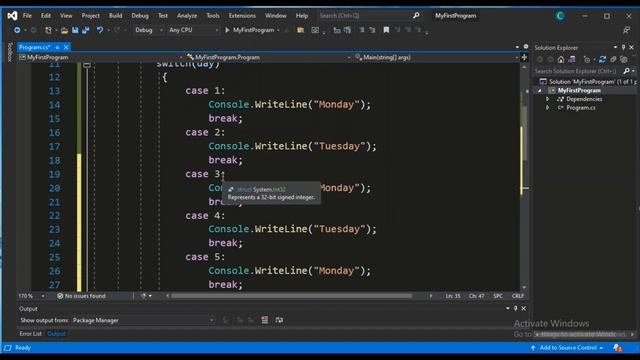Click the bookmark icon in the toolbar

click(386, 30)
